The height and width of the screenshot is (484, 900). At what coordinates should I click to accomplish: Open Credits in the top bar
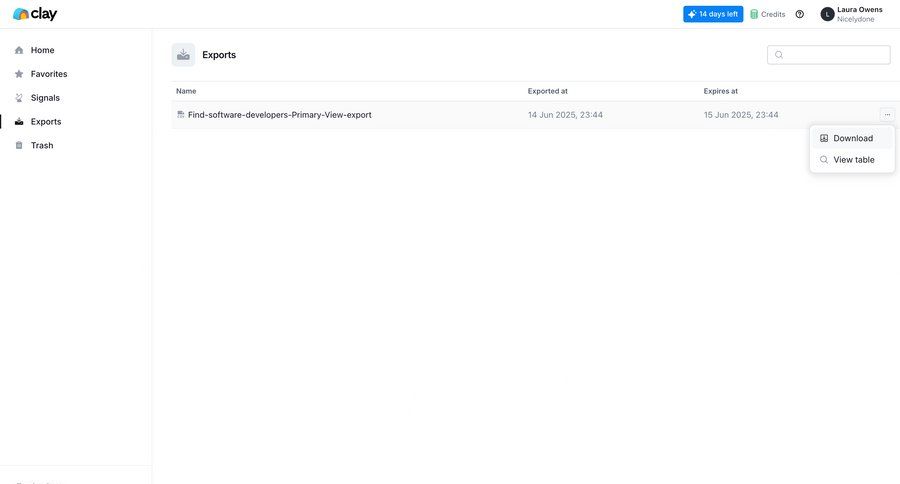point(767,14)
